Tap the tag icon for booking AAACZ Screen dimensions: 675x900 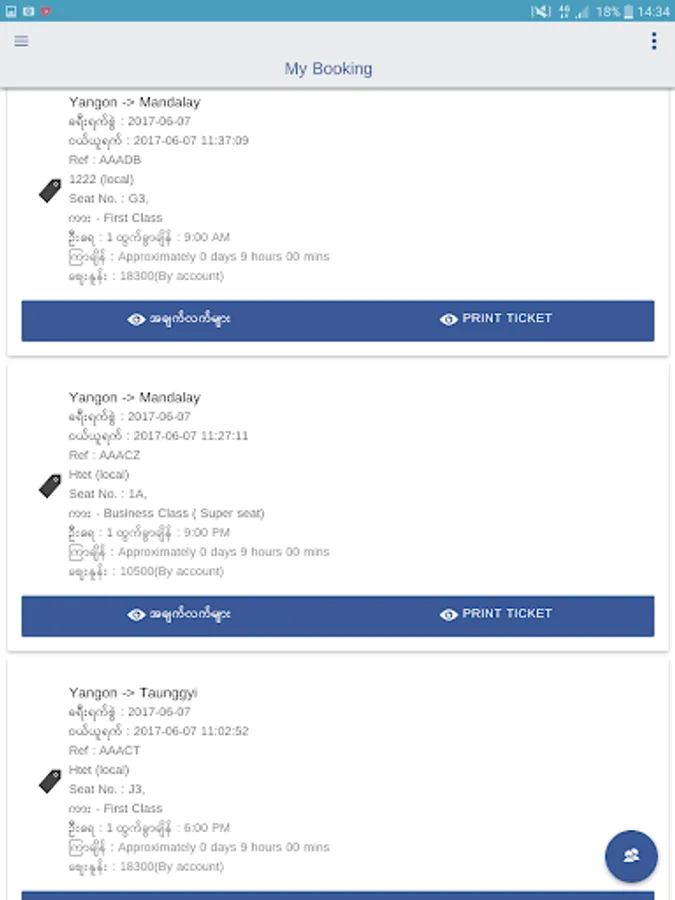click(50, 486)
